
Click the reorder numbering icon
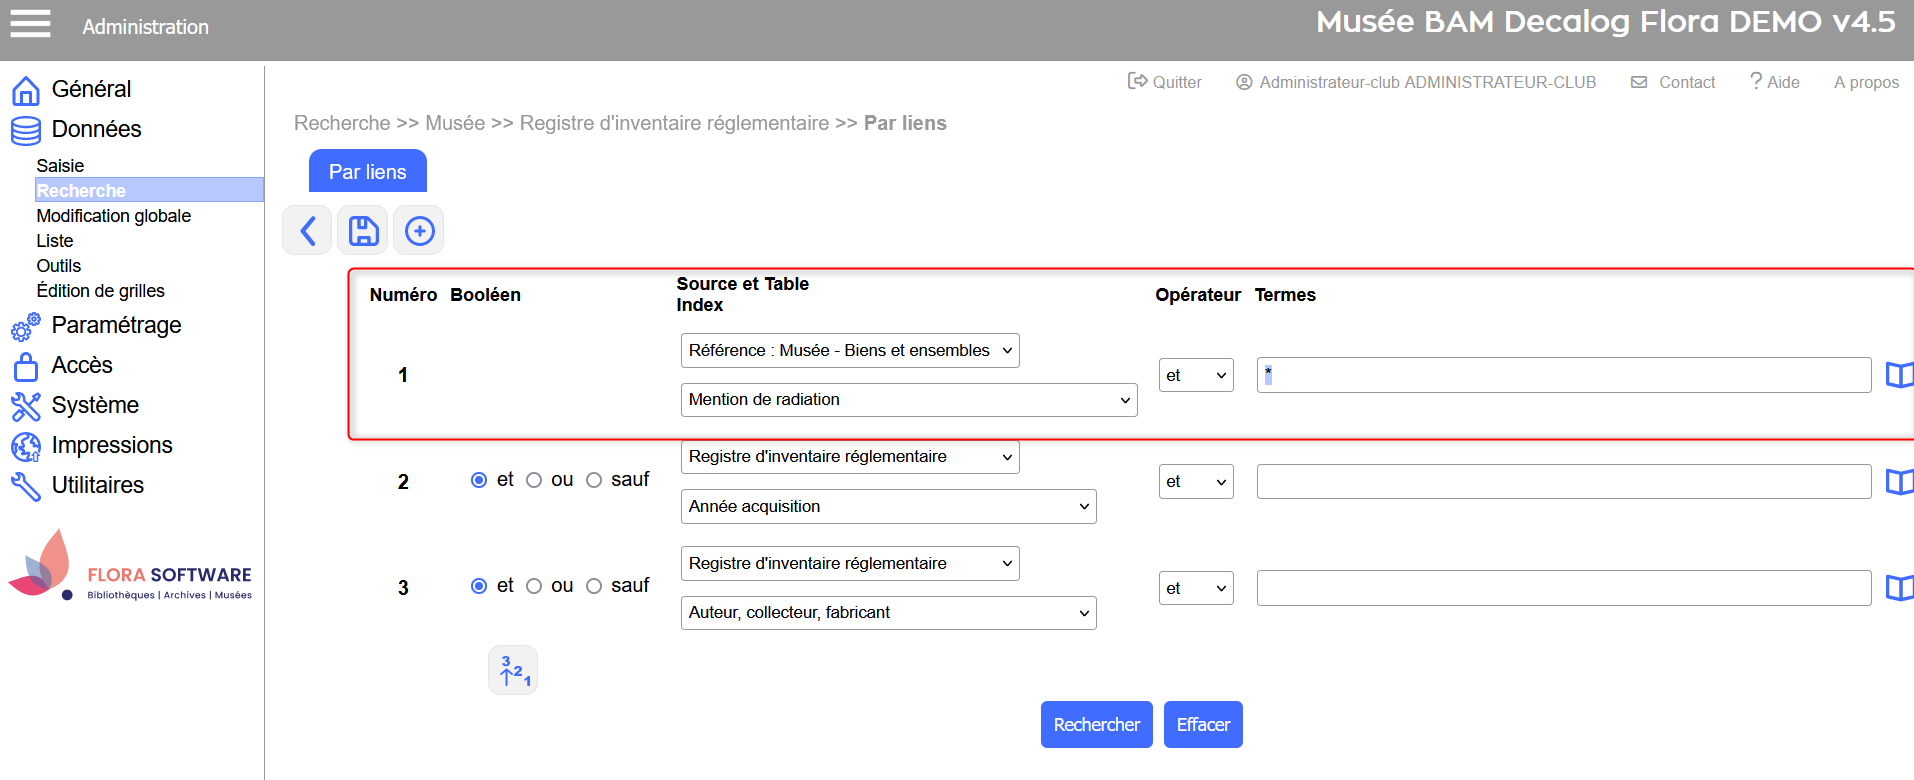[x=513, y=670]
